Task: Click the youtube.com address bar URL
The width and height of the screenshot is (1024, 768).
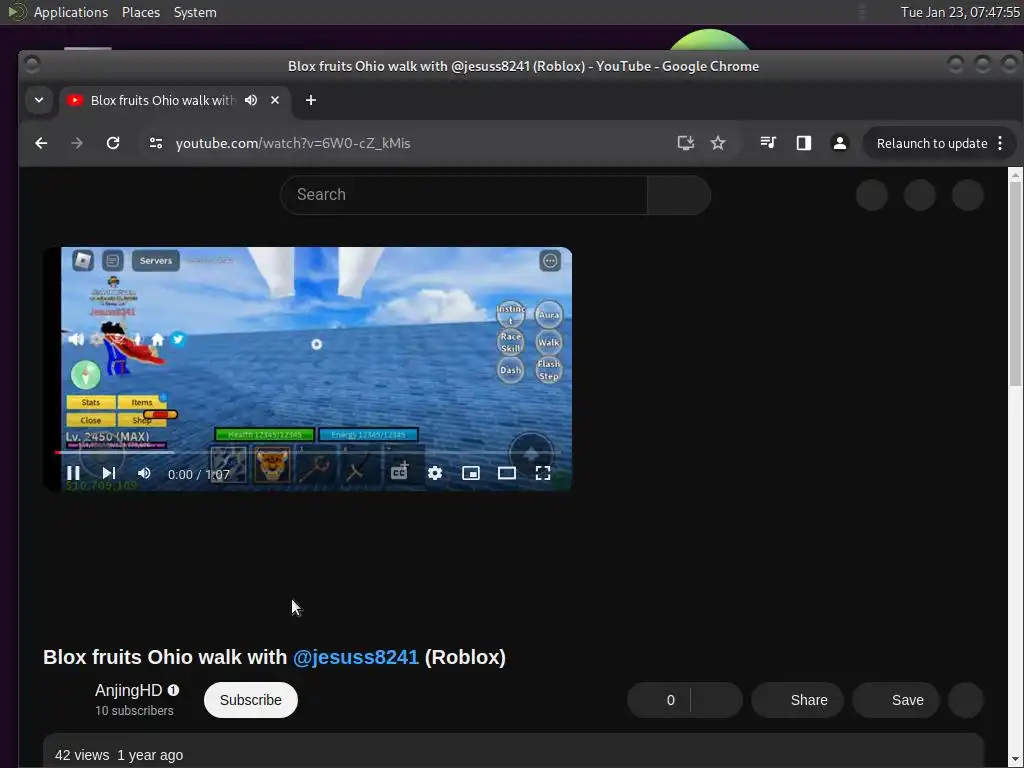Action: 293,143
